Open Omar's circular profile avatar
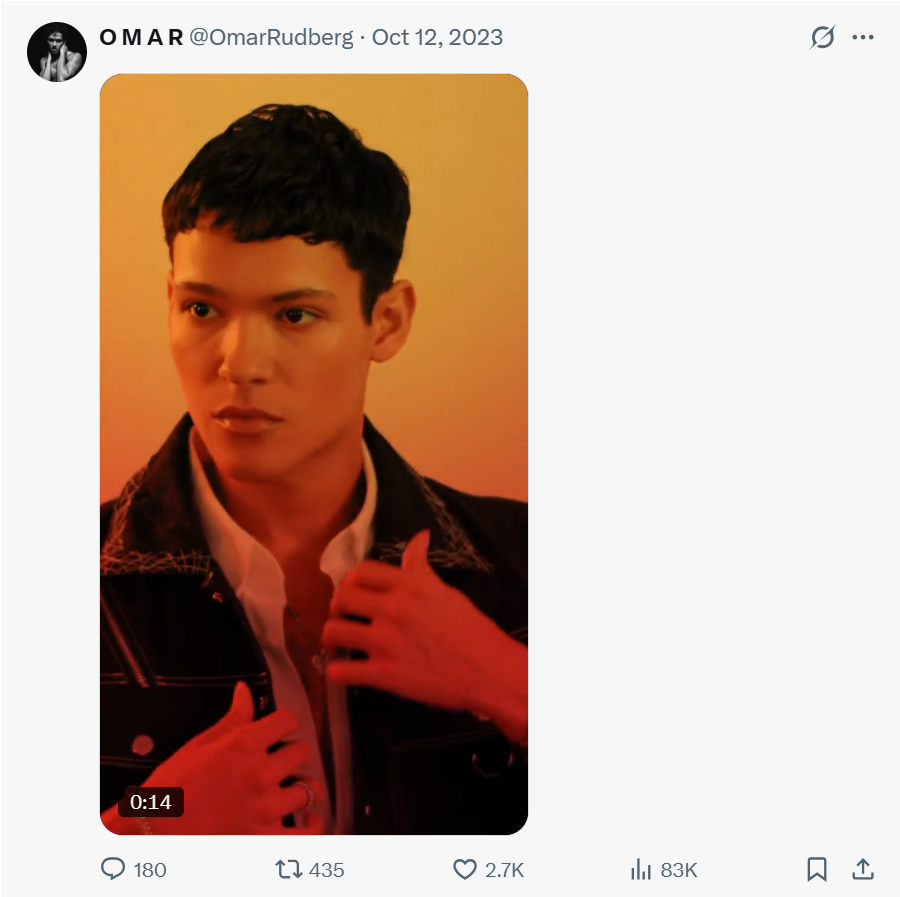This screenshot has width=900, height=897. (x=57, y=52)
